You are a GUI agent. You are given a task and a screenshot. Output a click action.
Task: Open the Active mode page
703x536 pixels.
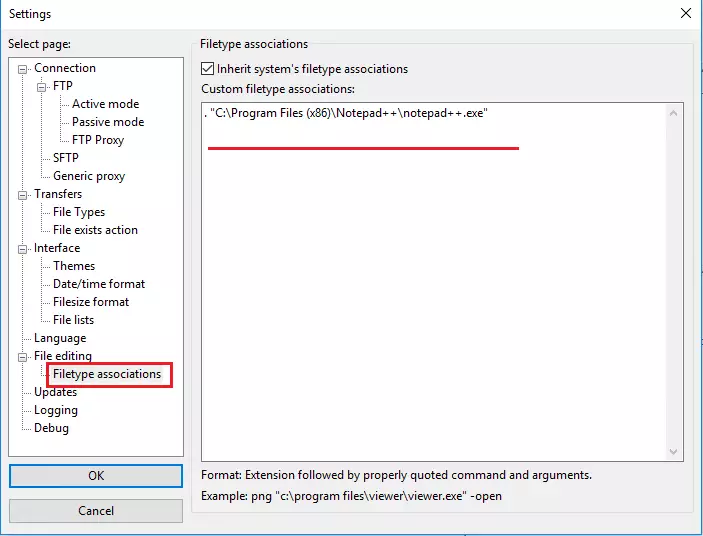click(x=105, y=104)
